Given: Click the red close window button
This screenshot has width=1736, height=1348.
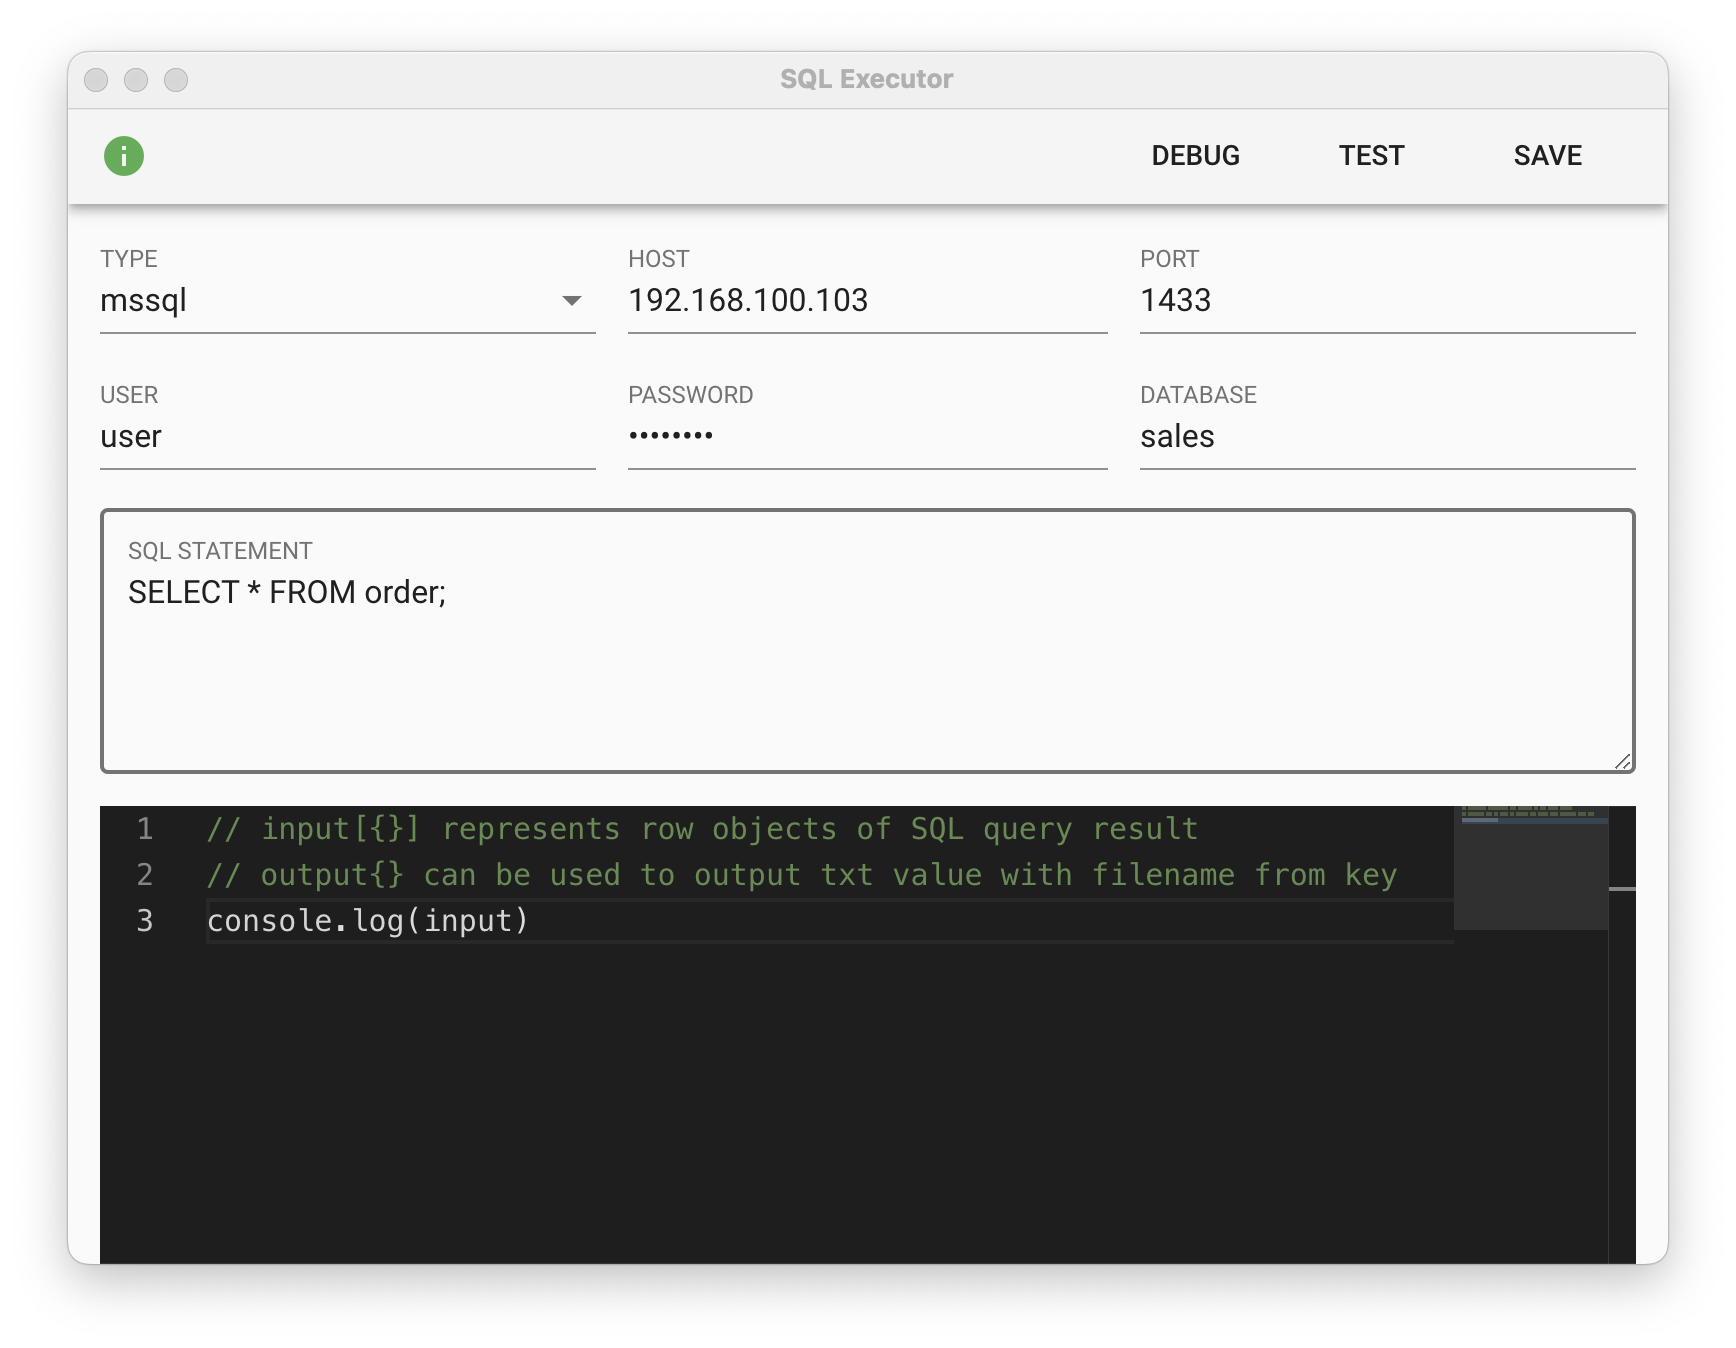Looking at the screenshot, I should [96, 80].
